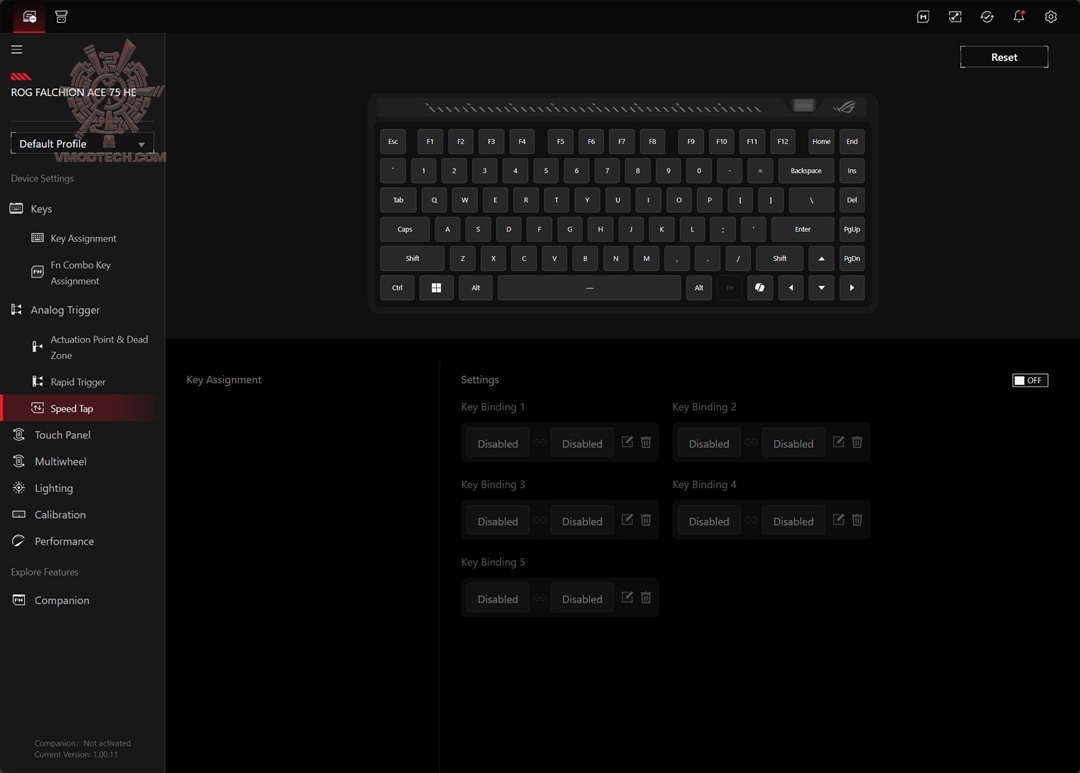Click the Home key on keyboard
This screenshot has width=1080, height=773.
[x=821, y=141]
